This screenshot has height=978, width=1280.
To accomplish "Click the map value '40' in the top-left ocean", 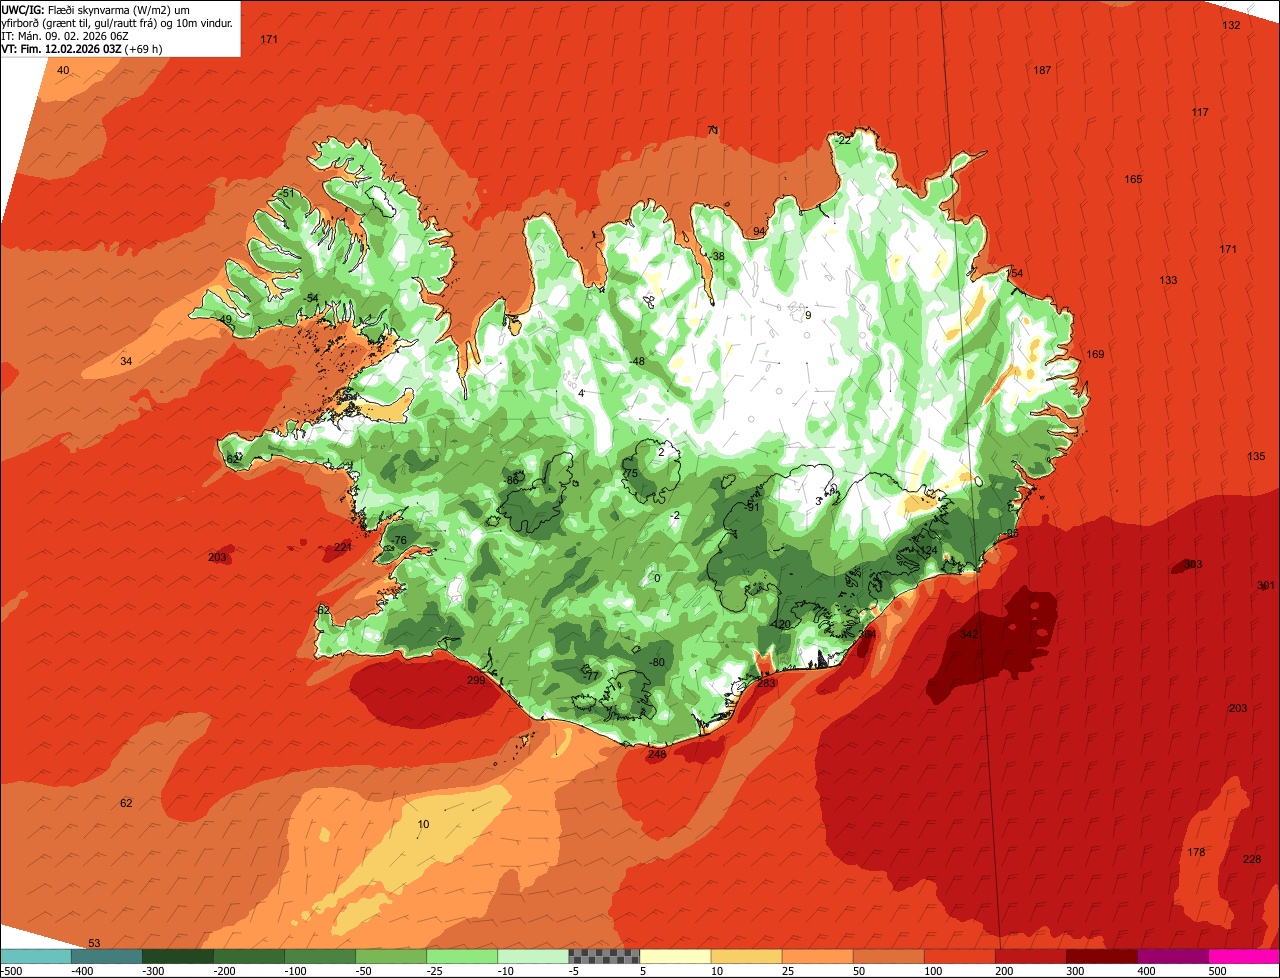I will point(63,70).
